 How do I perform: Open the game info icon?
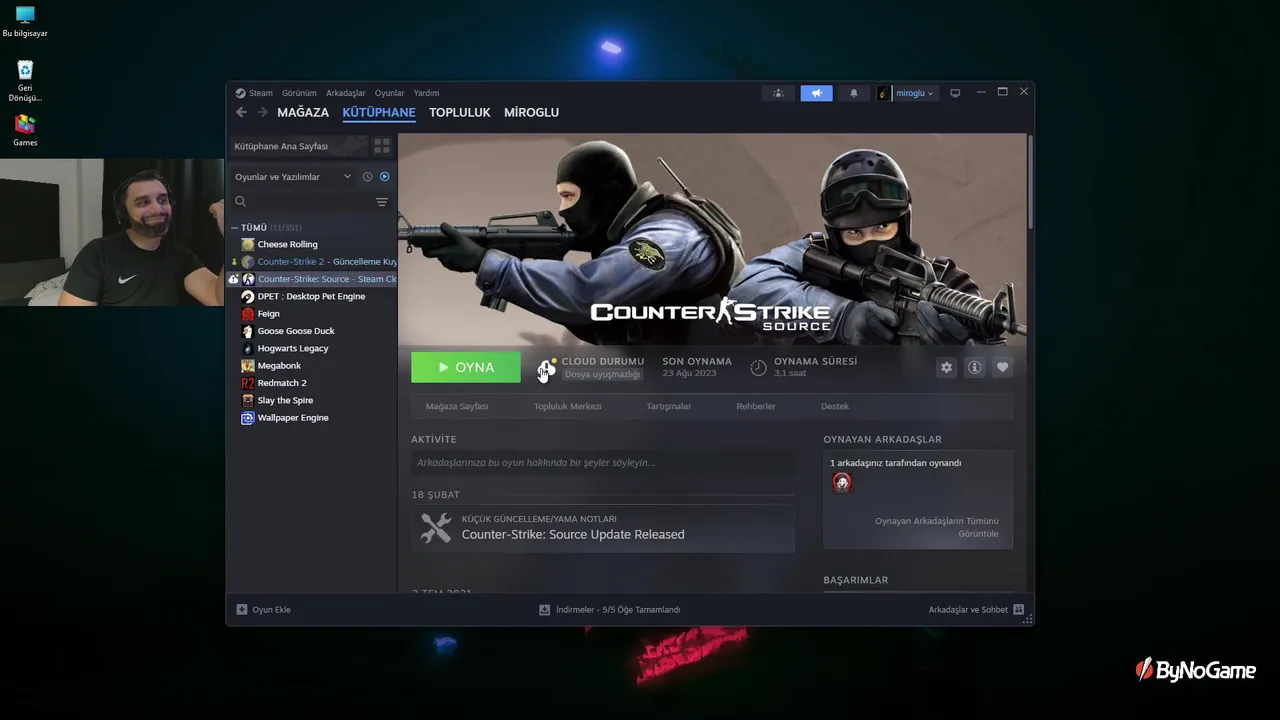974,368
